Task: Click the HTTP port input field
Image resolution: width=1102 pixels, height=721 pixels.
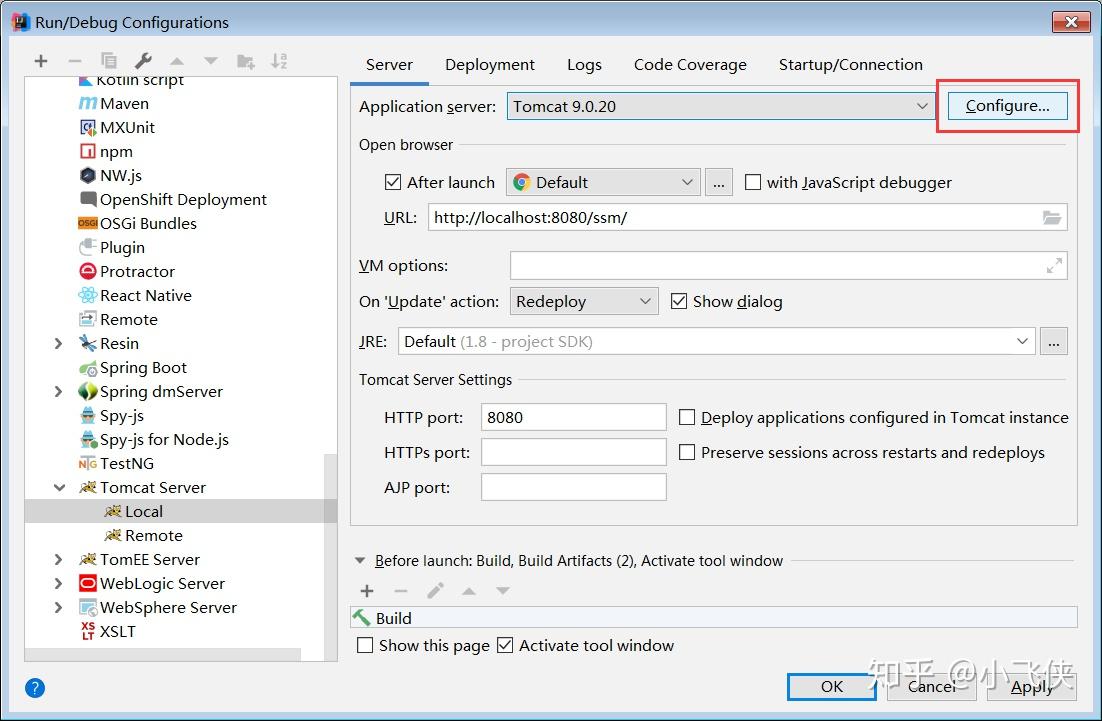Action: click(x=573, y=417)
